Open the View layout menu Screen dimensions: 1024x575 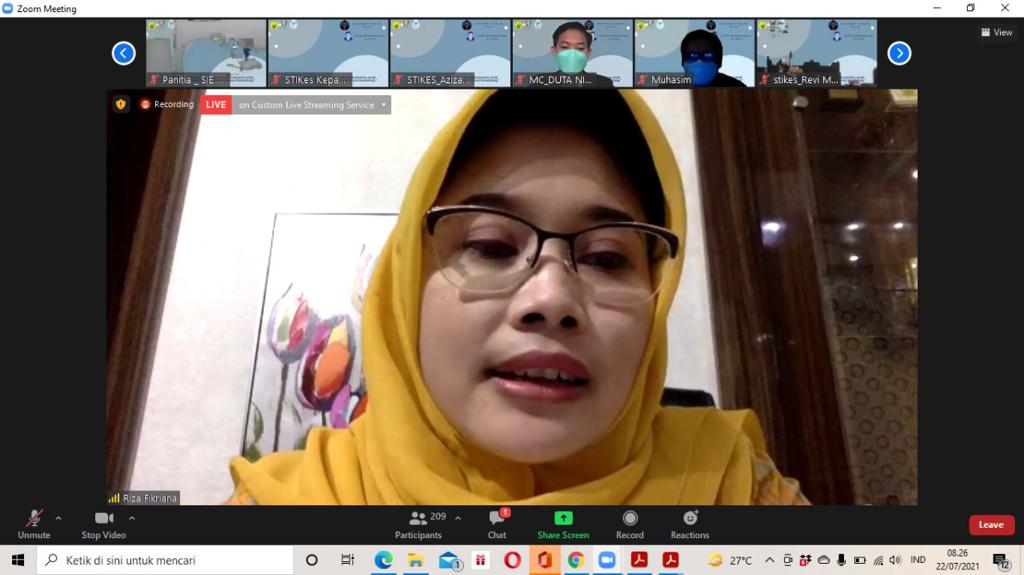pyautogui.click(x=997, y=32)
